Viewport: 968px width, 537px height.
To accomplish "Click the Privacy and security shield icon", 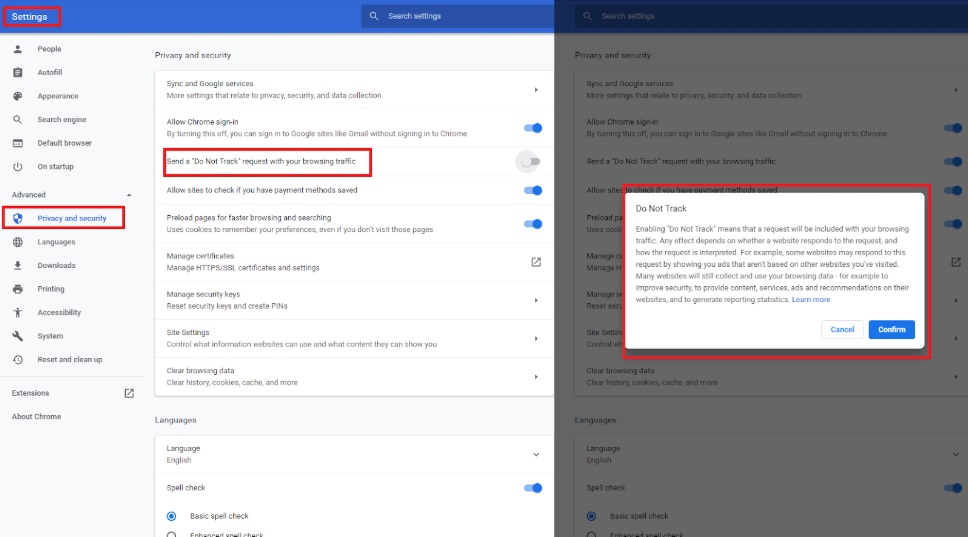I will point(18,218).
